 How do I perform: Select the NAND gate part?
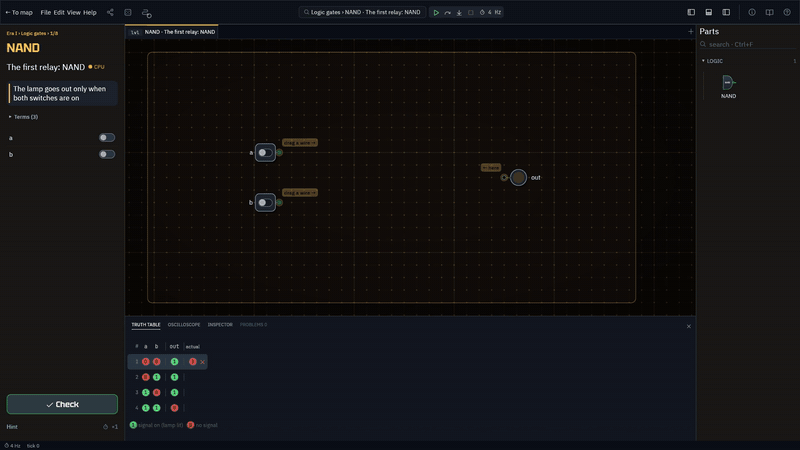tap(728, 86)
